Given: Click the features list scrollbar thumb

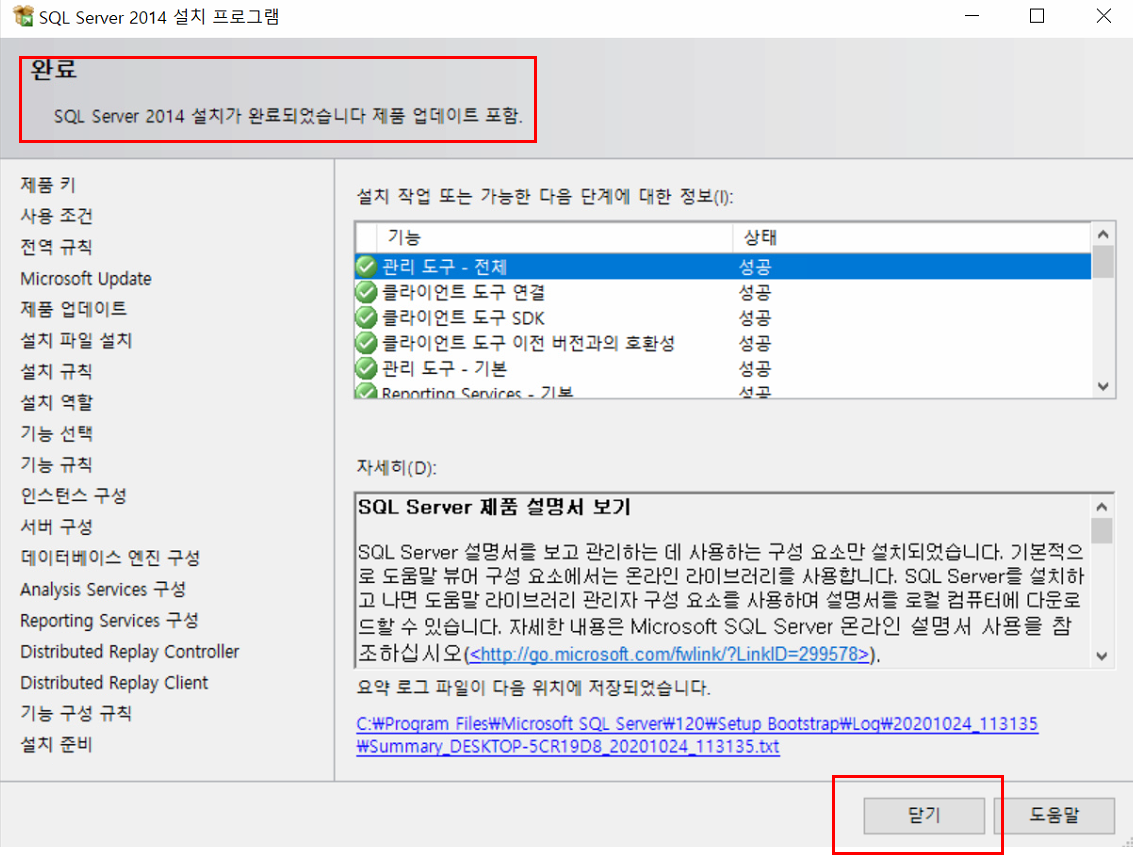Looking at the screenshot, I should [x=1103, y=262].
